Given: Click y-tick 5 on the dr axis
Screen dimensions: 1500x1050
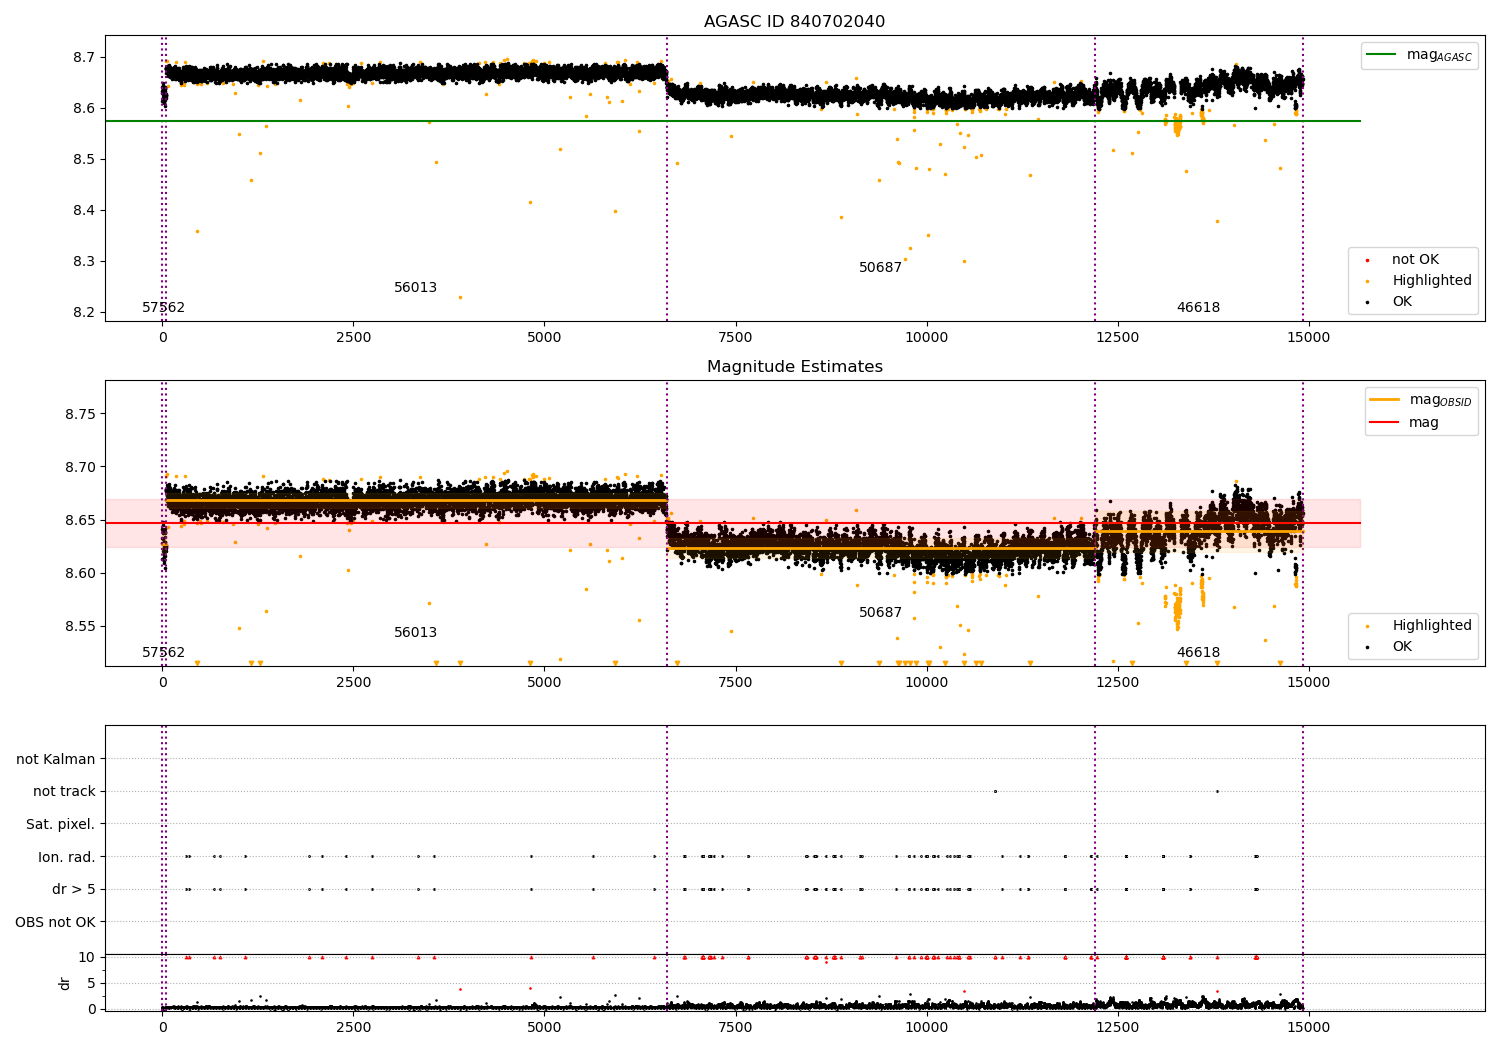Looking at the screenshot, I should pos(92,983).
